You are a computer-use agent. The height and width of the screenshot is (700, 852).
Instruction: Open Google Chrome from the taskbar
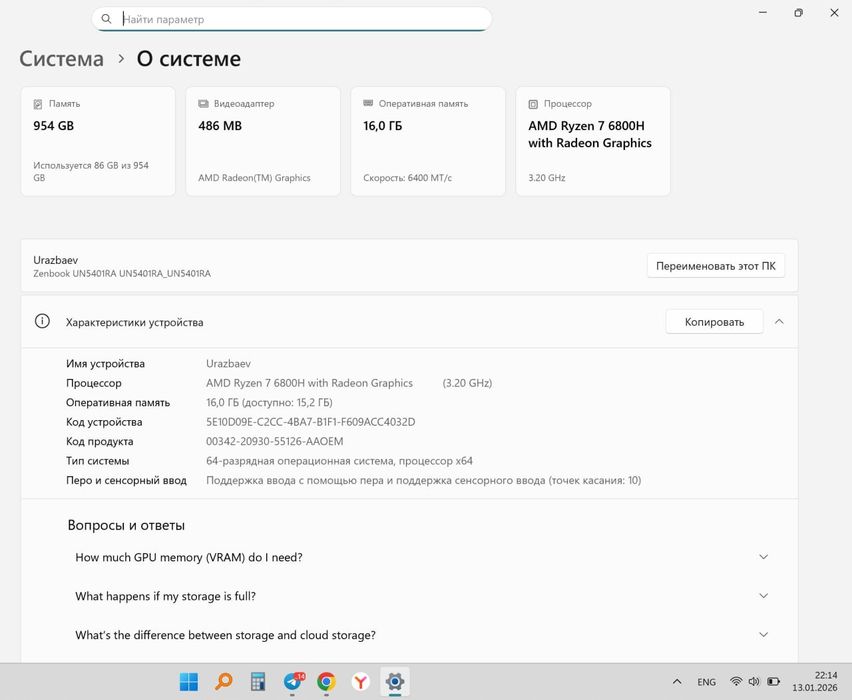(327, 682)
